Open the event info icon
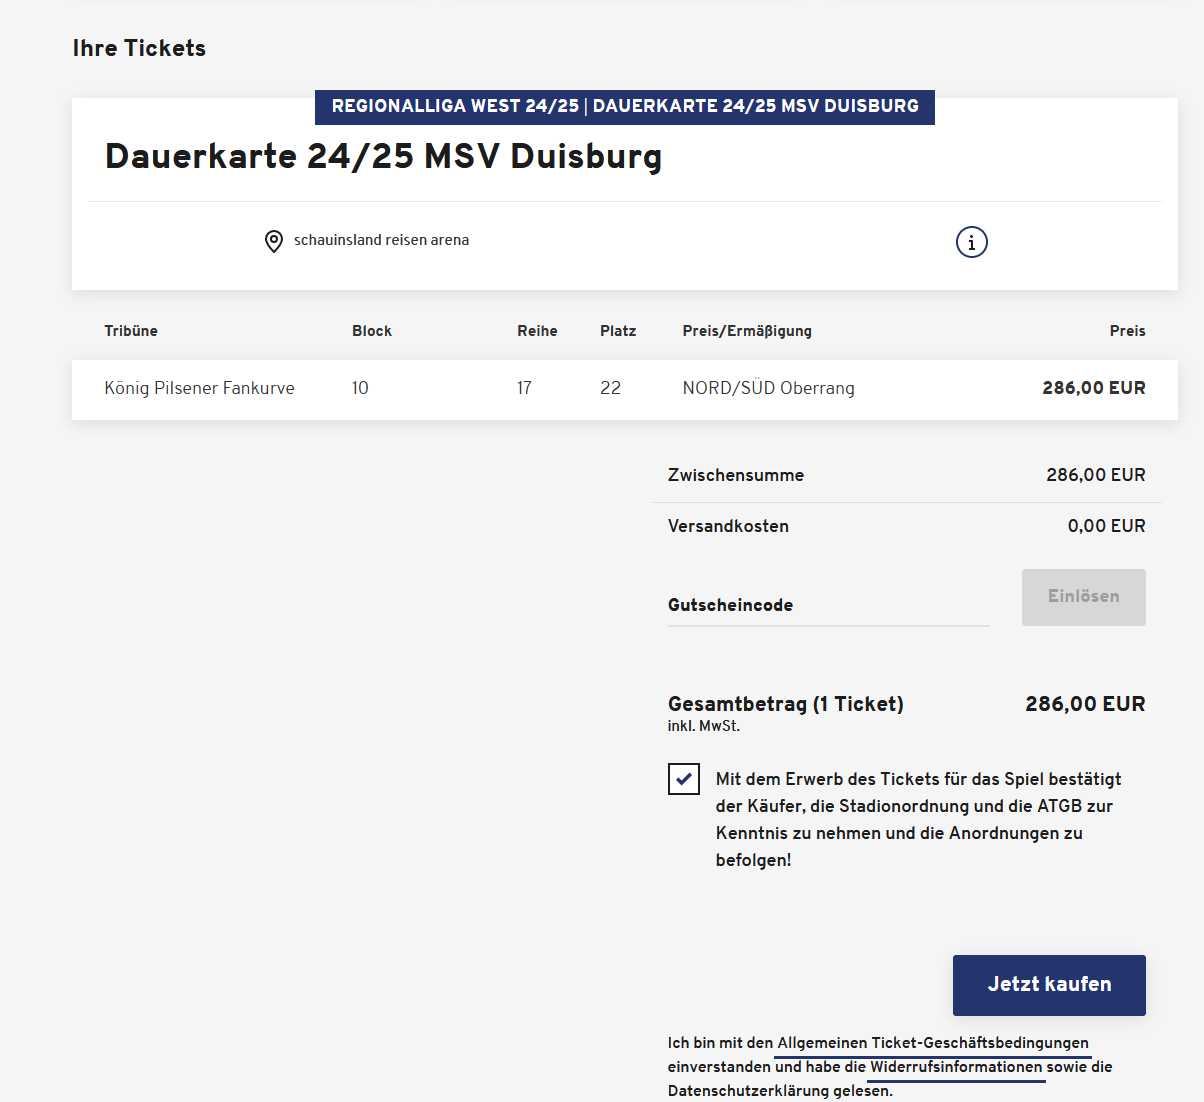 tap(972, 242)
